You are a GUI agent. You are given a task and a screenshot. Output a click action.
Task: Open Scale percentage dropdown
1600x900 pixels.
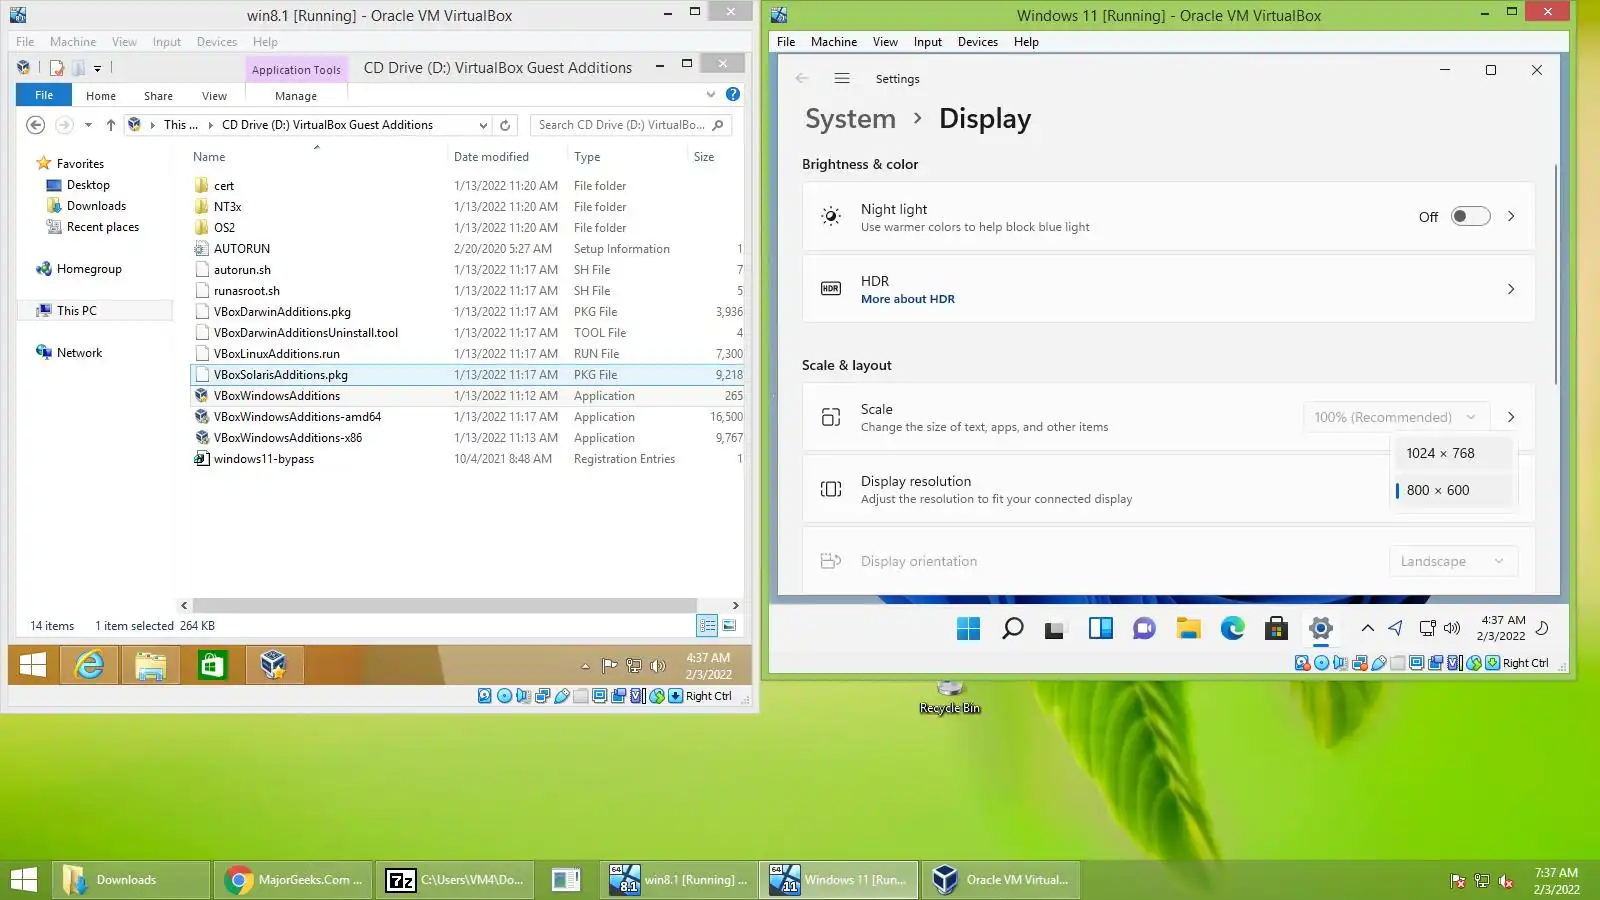pos(1396,417)
